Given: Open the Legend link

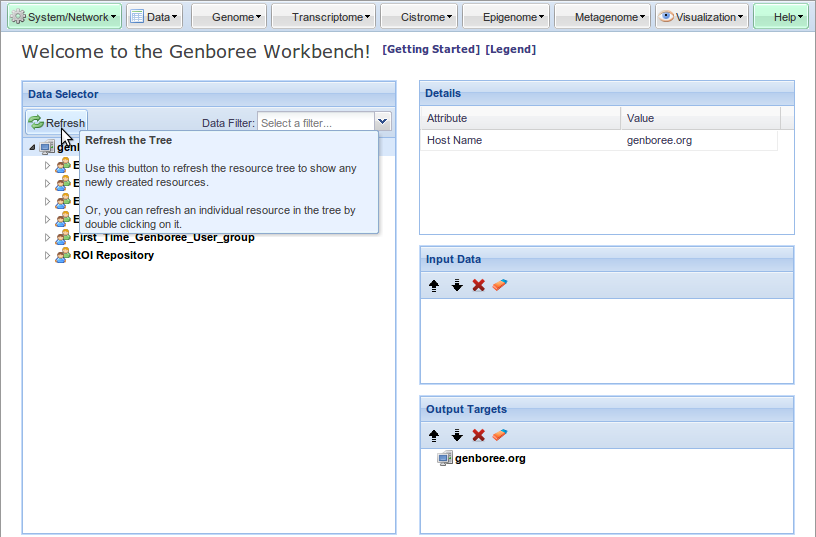Looking at the screenshot, I should pyautogui.click(x=510, y=49).
